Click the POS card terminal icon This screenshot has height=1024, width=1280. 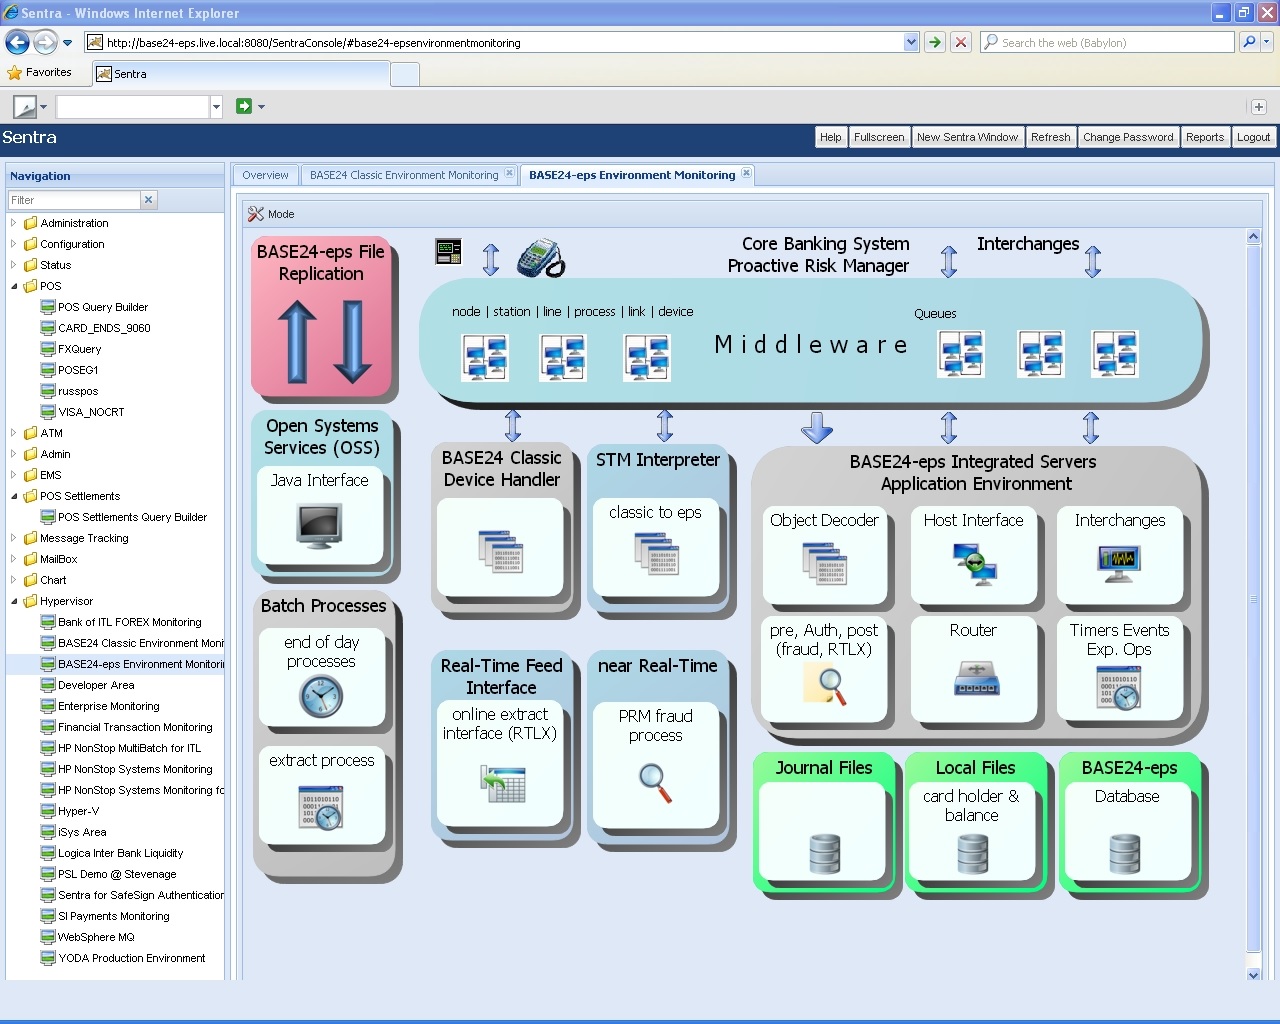(541, 258)
